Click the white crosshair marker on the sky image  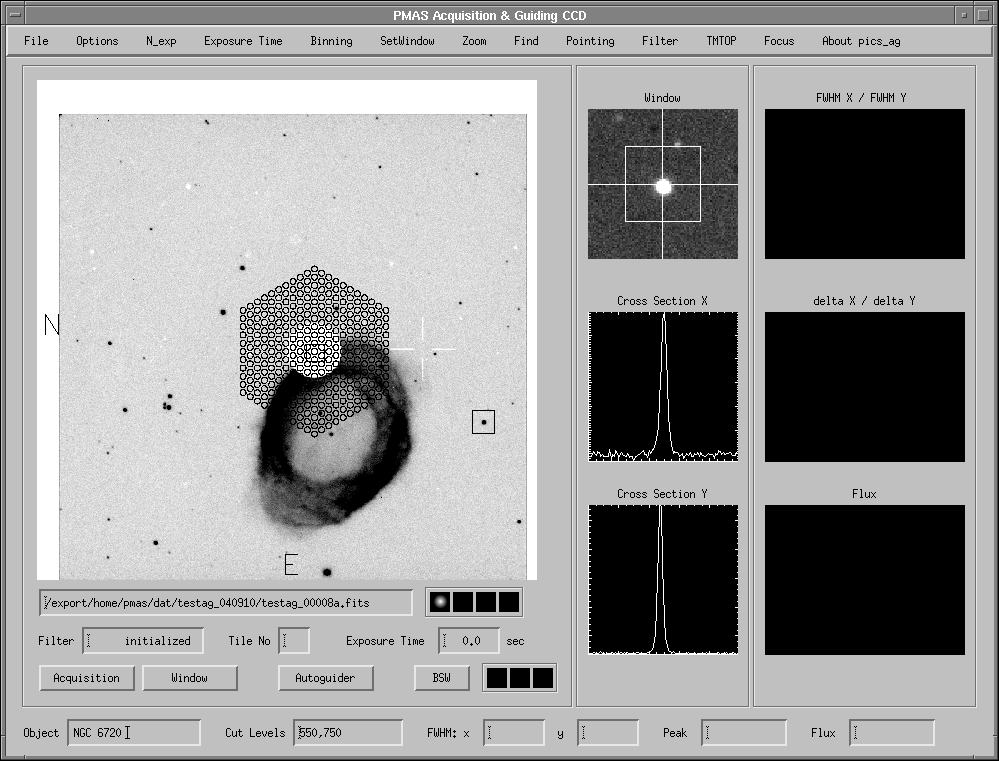point(422,349)
